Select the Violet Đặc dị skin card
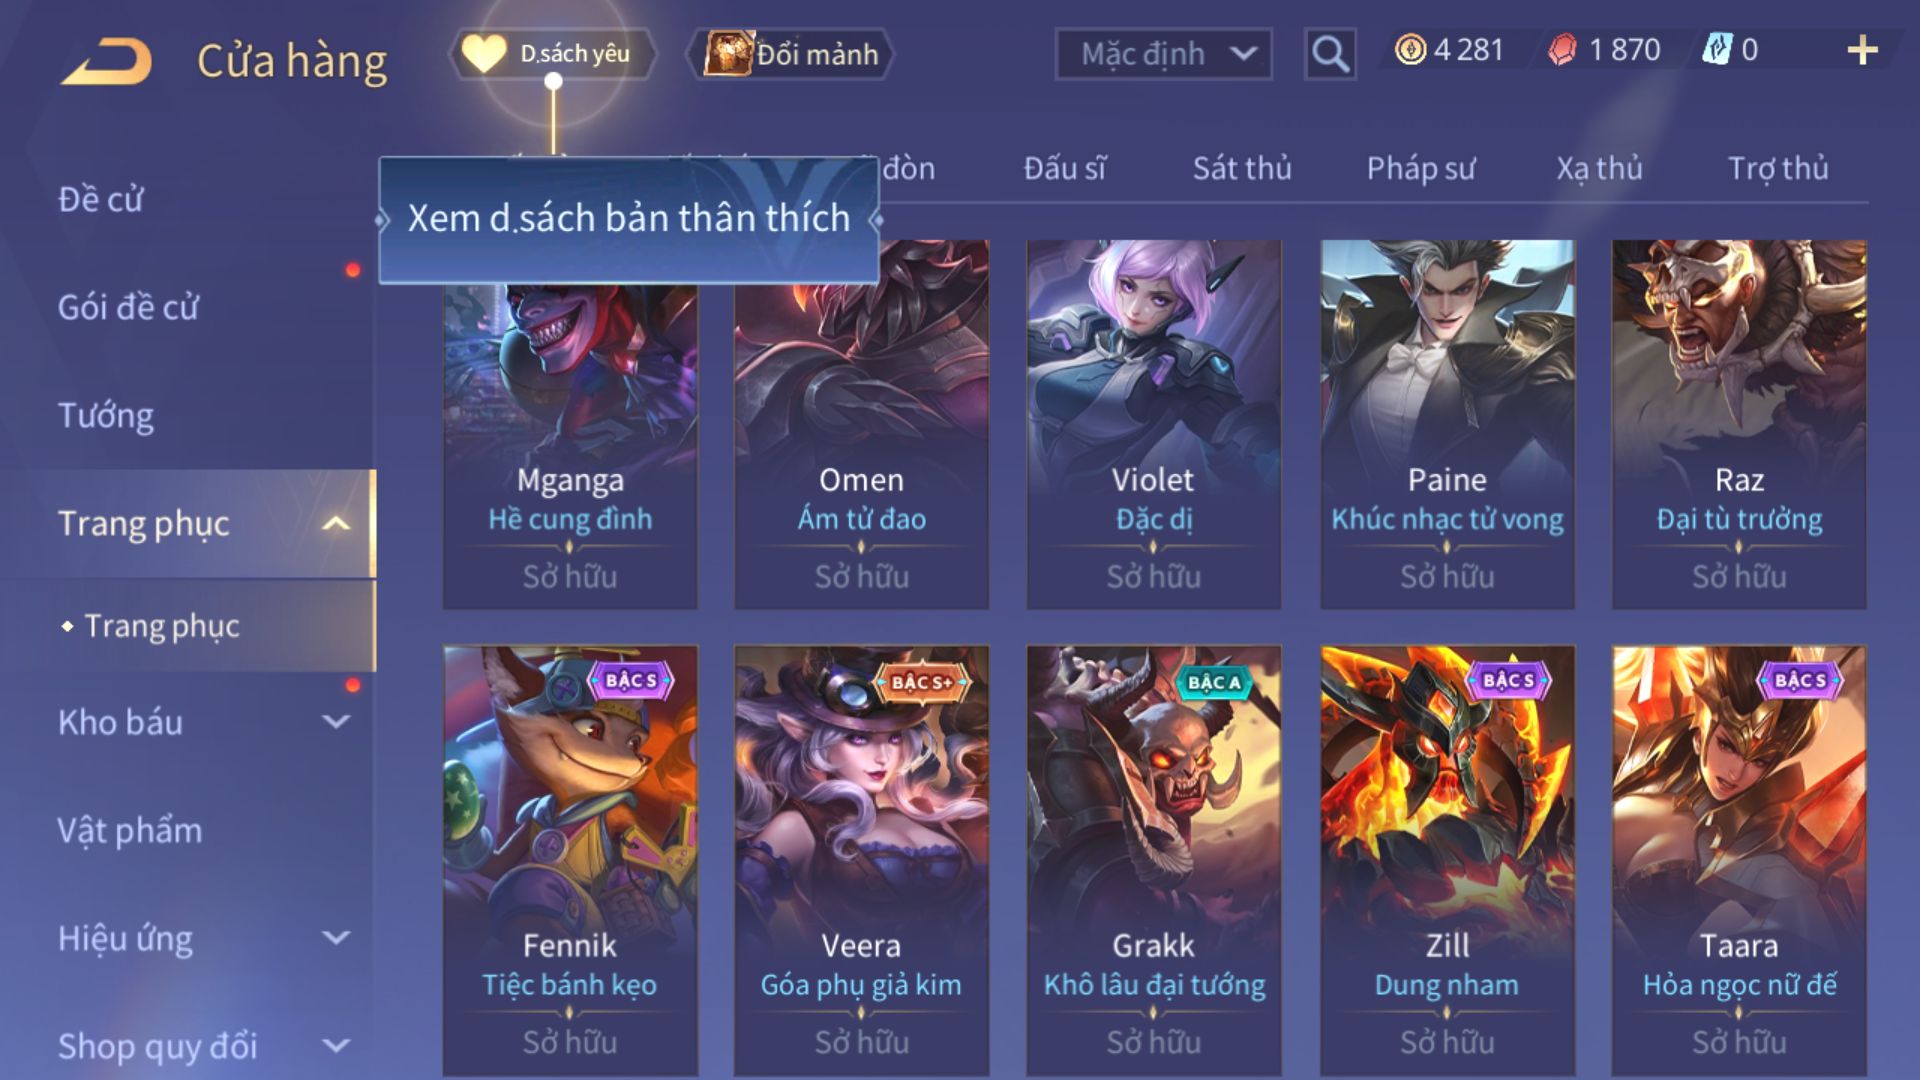The height and width of the screenshot is (1080, 1920). coord(1153,424)
